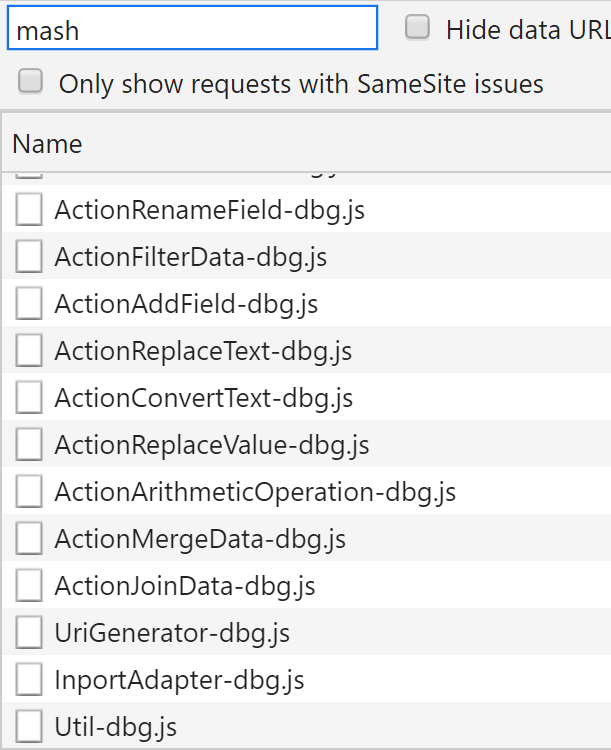The width and height of the screenshot is (611, 750).
Task: Open the InportAdapter-dbg.js request
Action: click(x=180, y=680)
